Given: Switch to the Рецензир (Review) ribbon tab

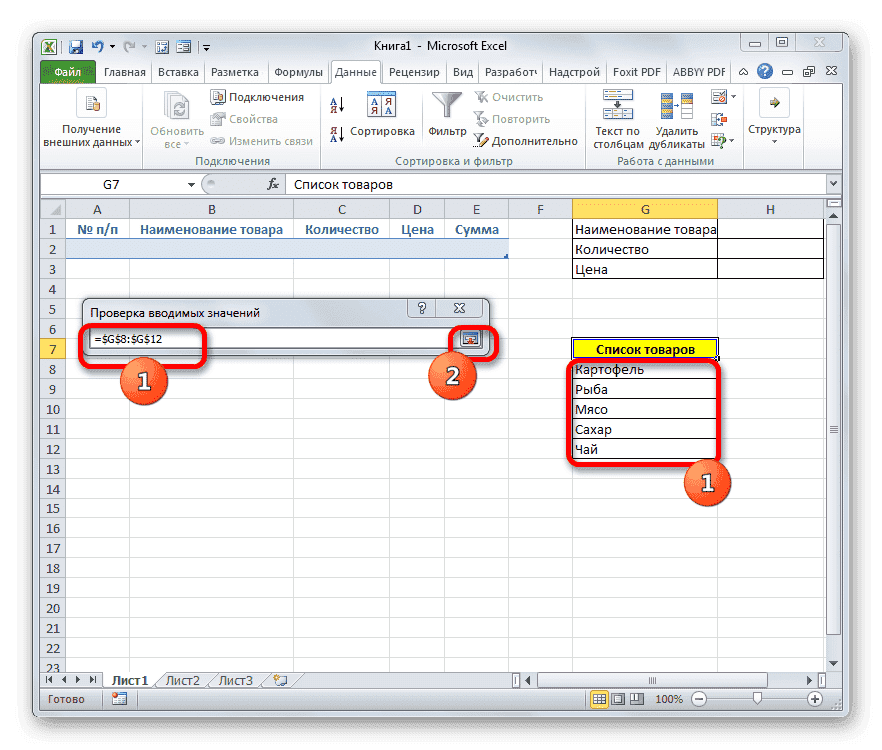Looking at the screenshot, I should [x=414, y=71].
